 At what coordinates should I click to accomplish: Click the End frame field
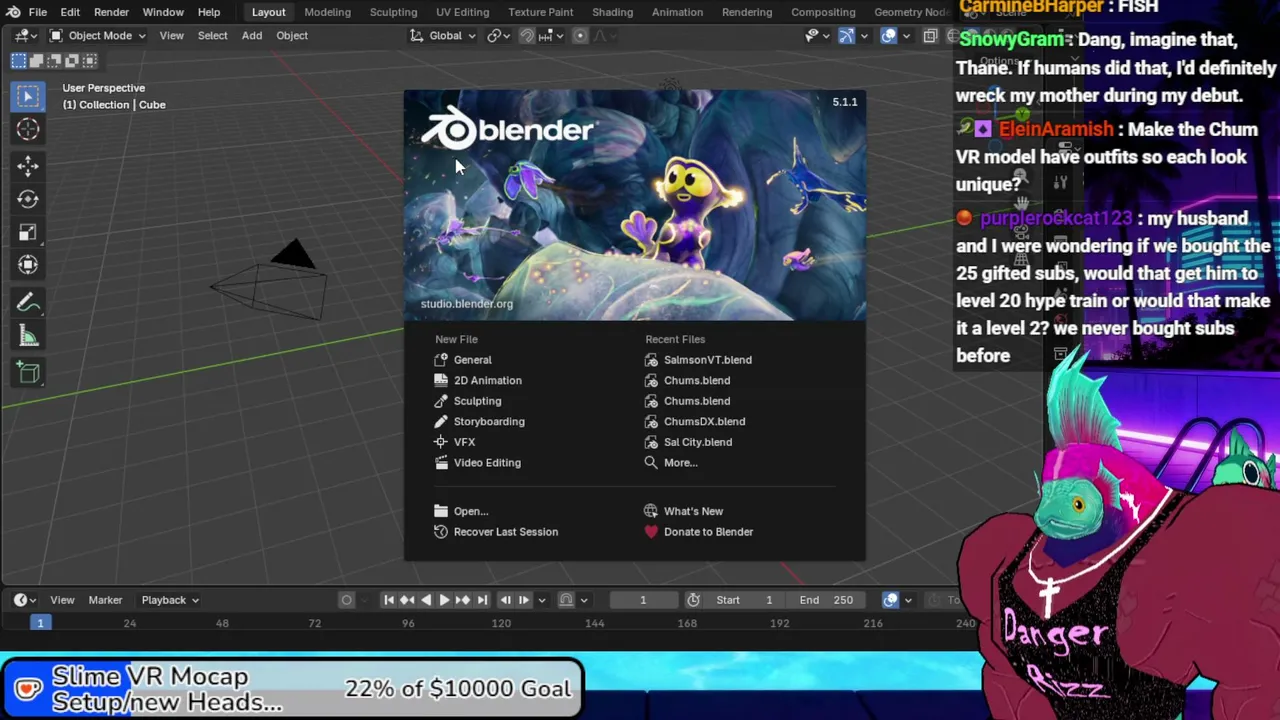[x=826, y=600]
